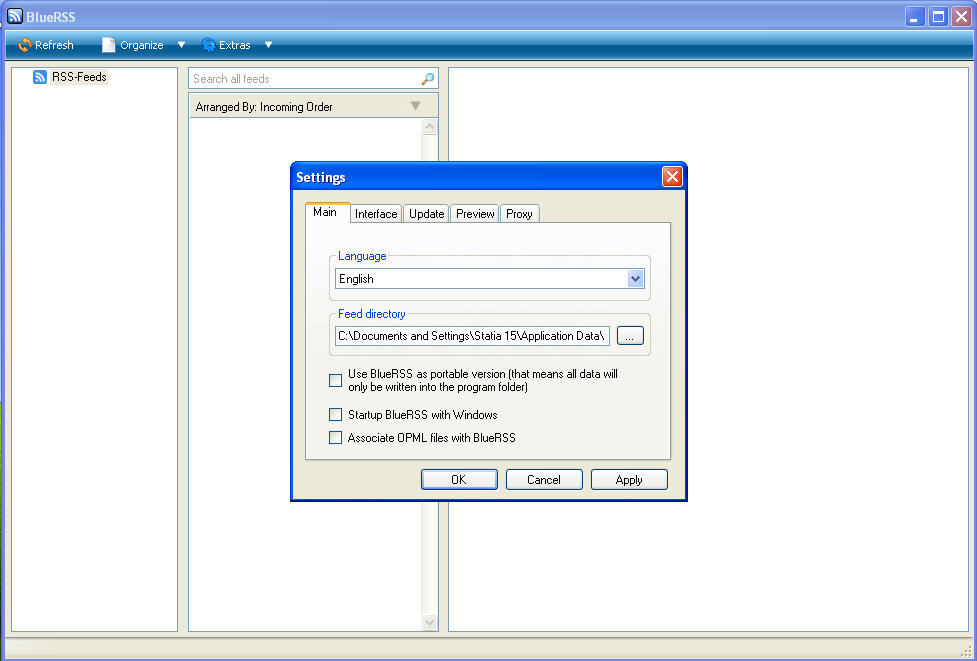Click the Extras toolbar icon

pos(208,45)
